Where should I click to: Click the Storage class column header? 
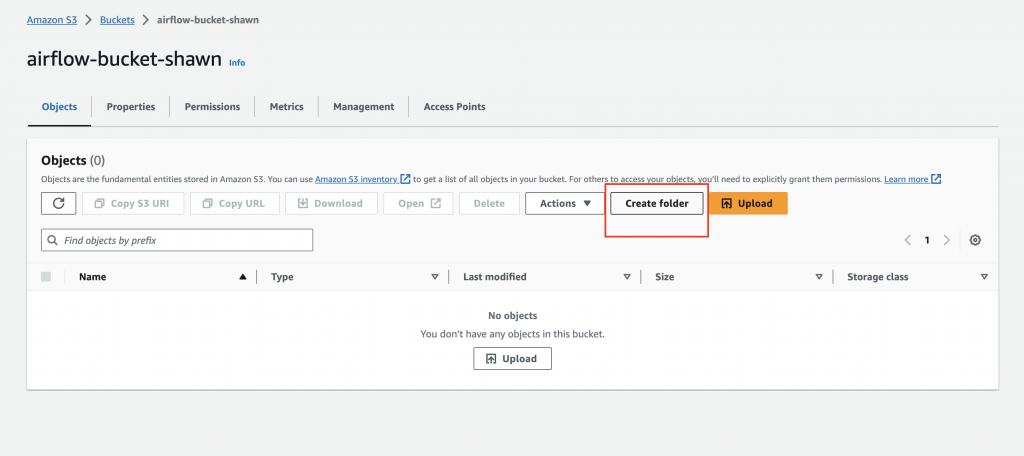pos(877,277)
